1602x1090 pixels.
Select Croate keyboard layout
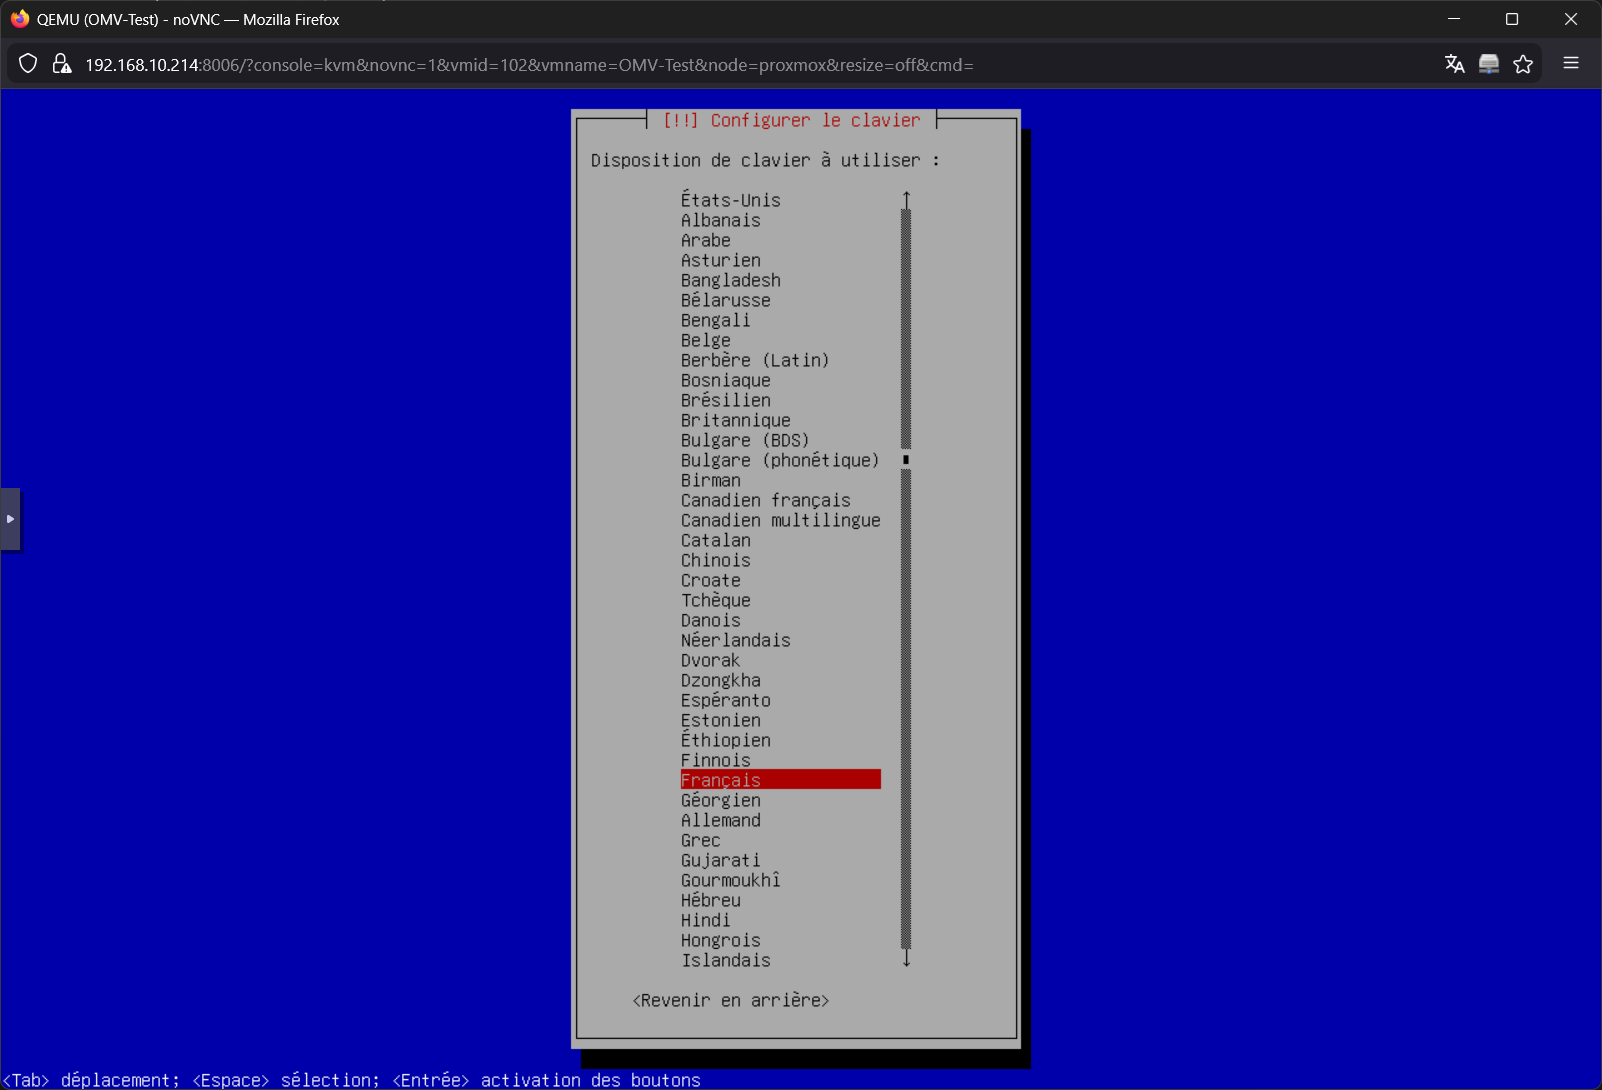coord(711,580)
